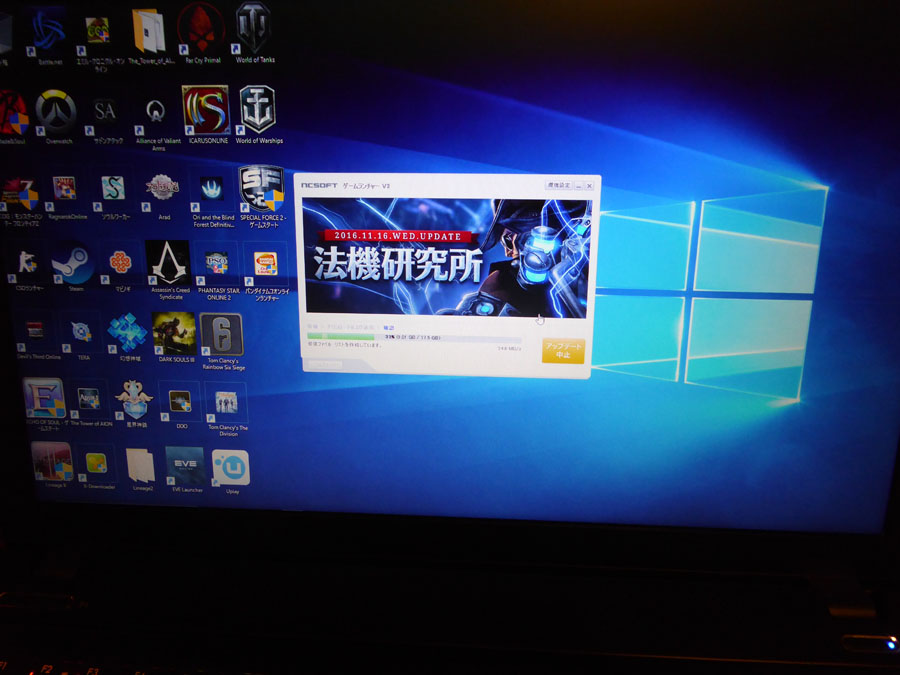Viewport: 900px width, 675px height.
Task: Click the 法機研究所 update banner image
Action: click(445, 258)
